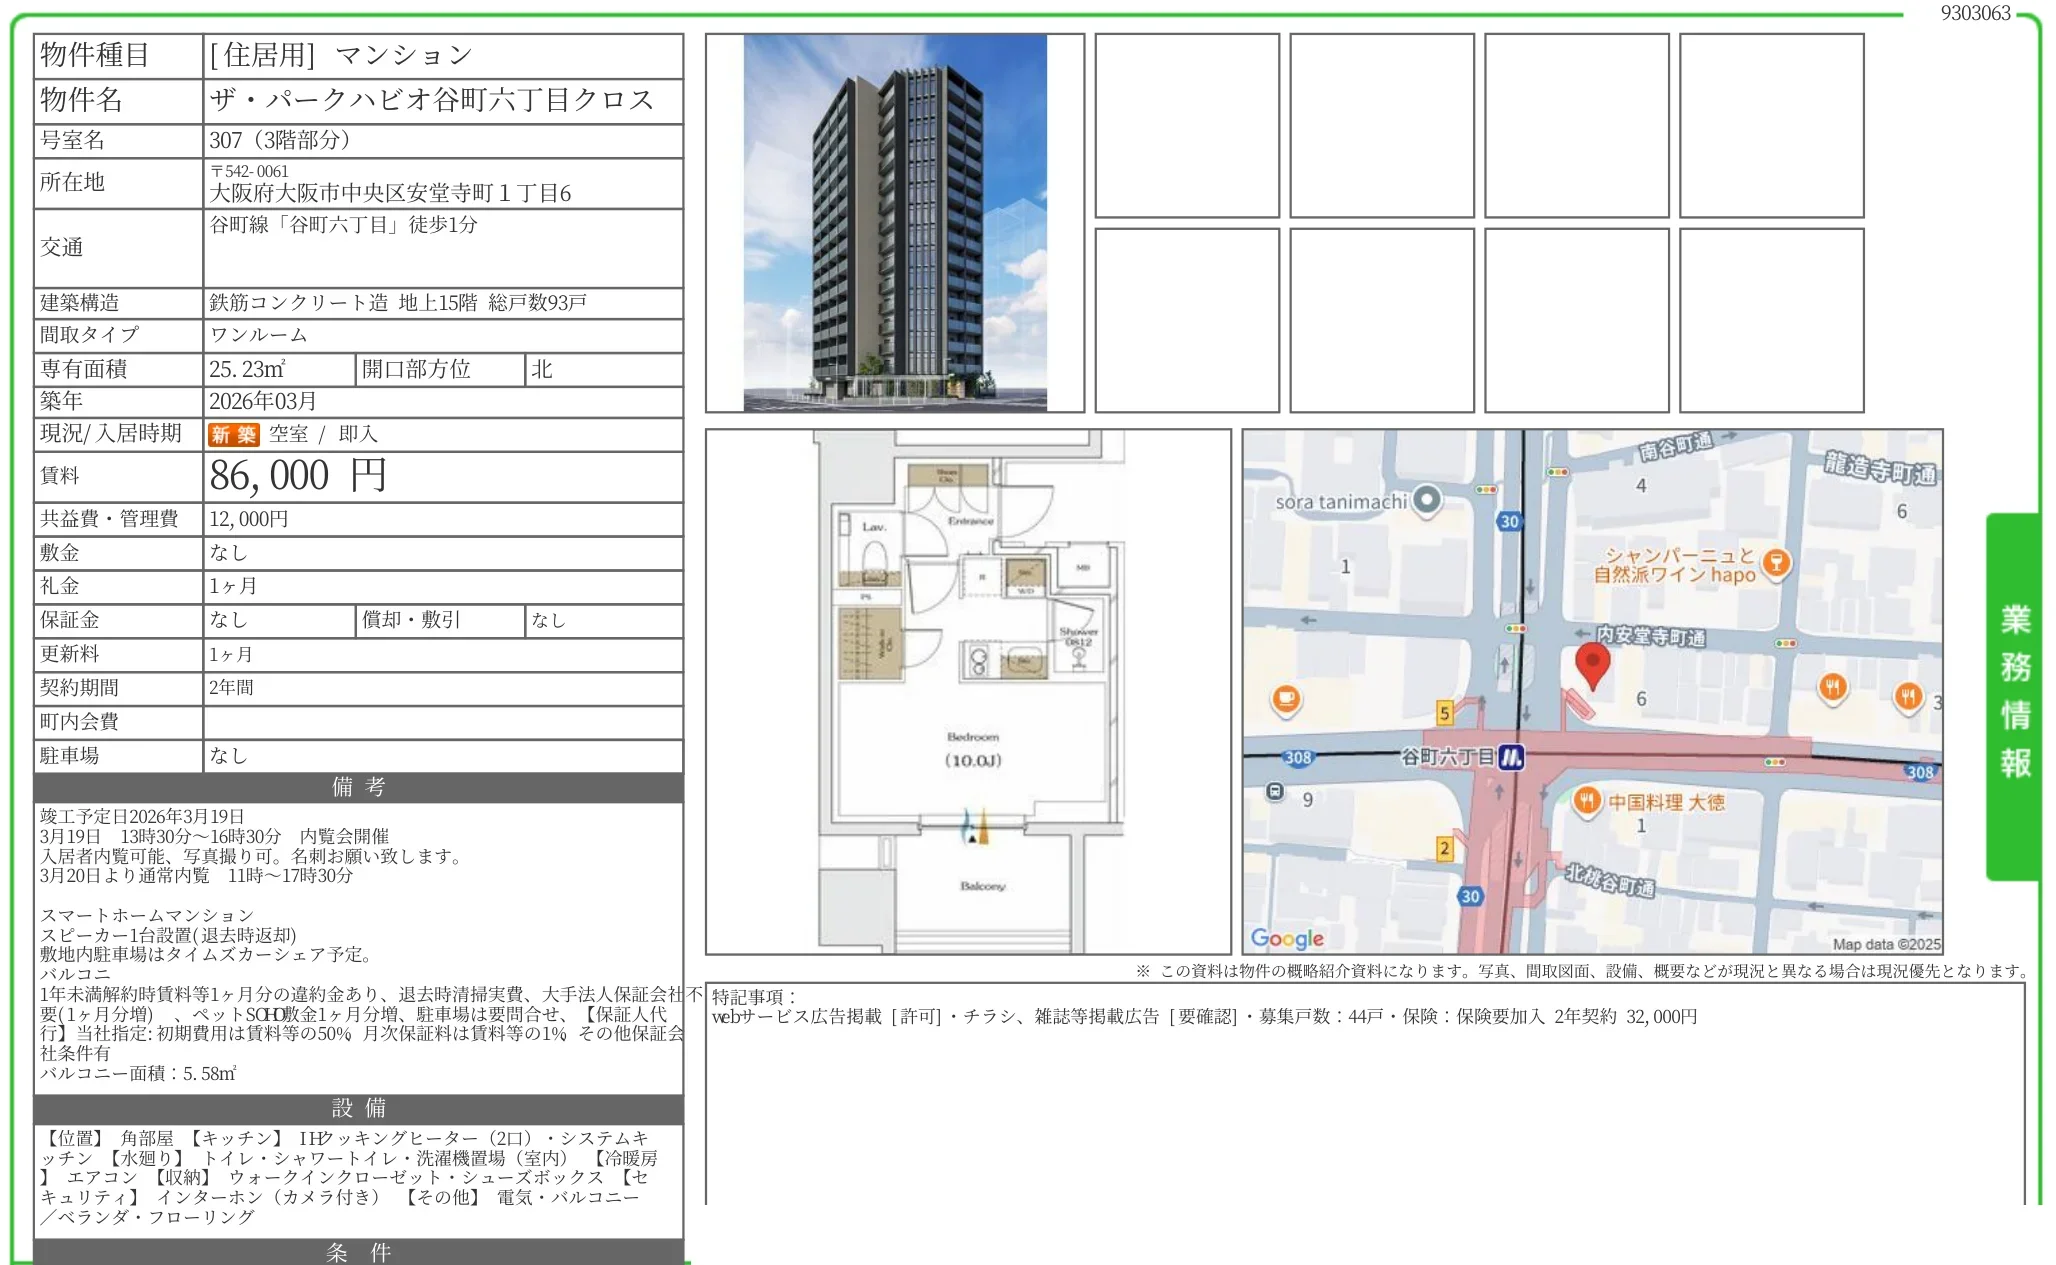Click the Map data ©2025 text
The image size is (2056, 1265).
[1885, 944]
